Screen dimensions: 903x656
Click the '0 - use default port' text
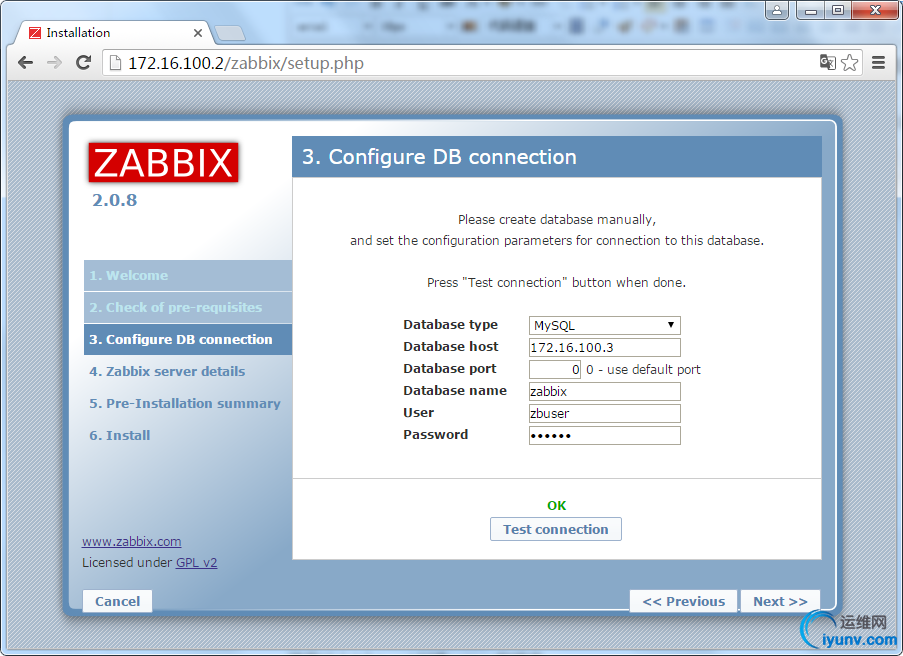(643, 370)
